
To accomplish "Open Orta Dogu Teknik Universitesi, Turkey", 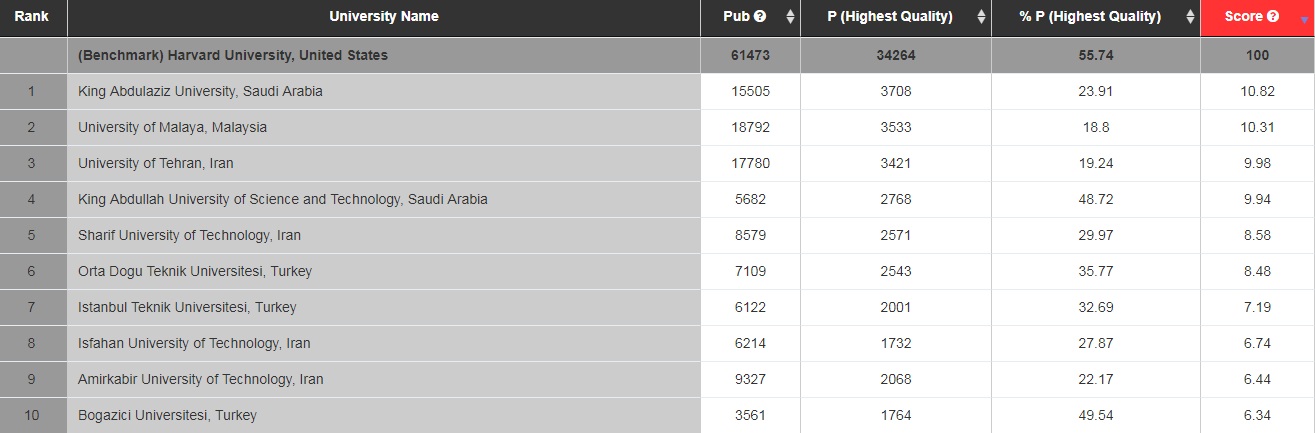I will pyautogui.click(x=195, y=271).
